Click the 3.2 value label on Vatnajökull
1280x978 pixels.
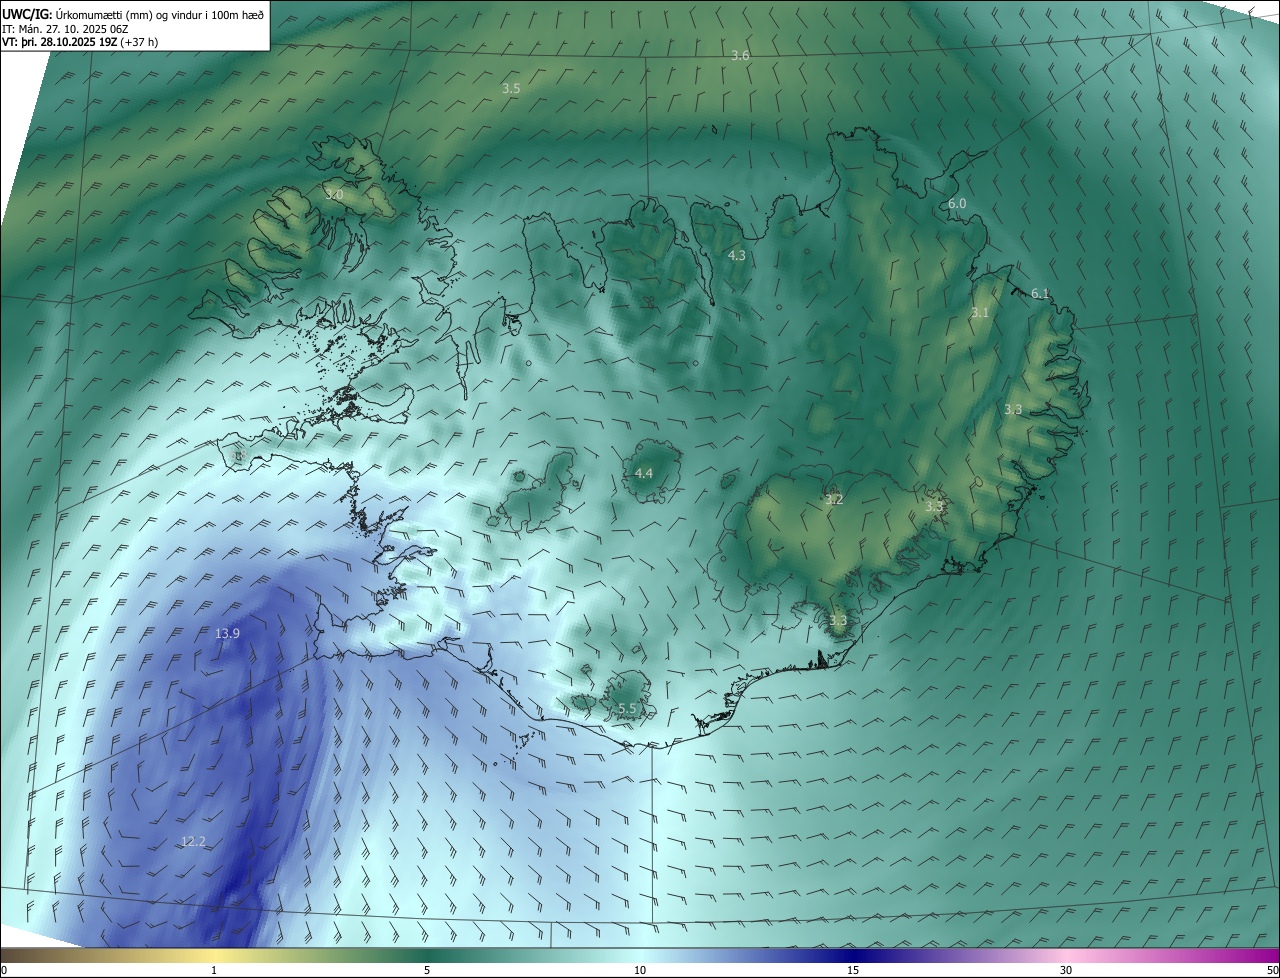pos(834,499)
